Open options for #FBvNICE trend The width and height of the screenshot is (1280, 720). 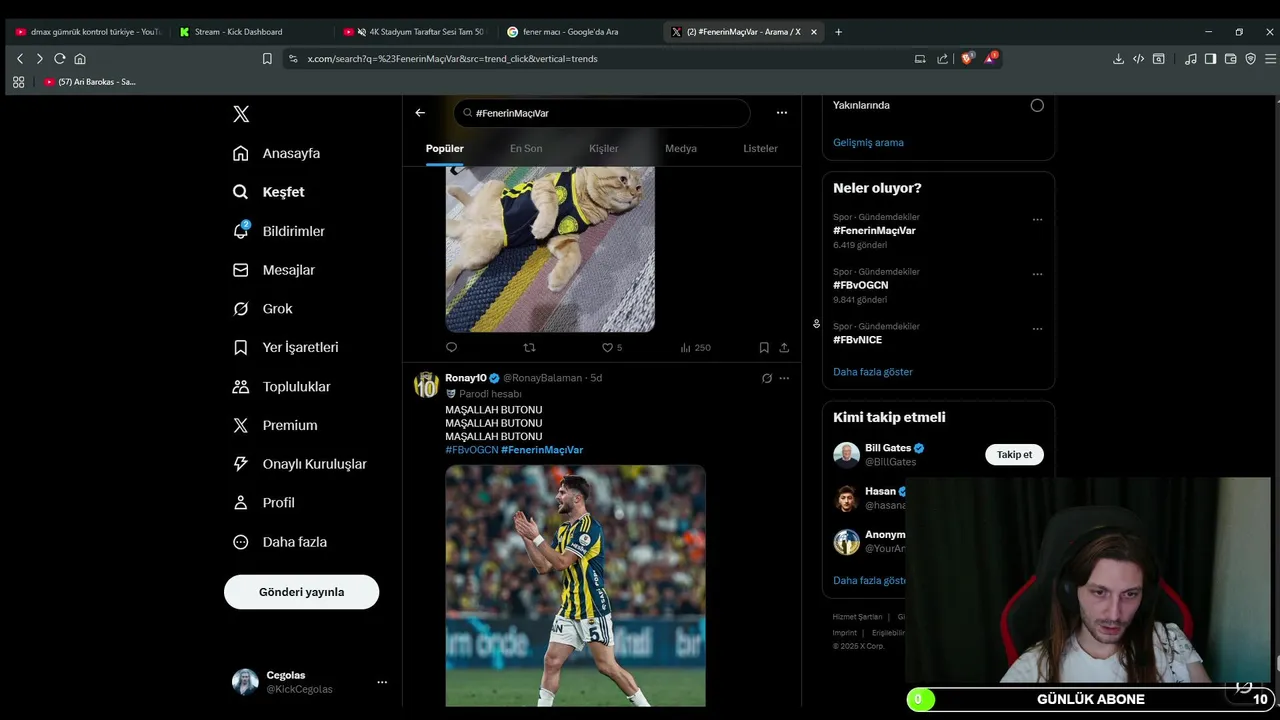point(1037,328)
